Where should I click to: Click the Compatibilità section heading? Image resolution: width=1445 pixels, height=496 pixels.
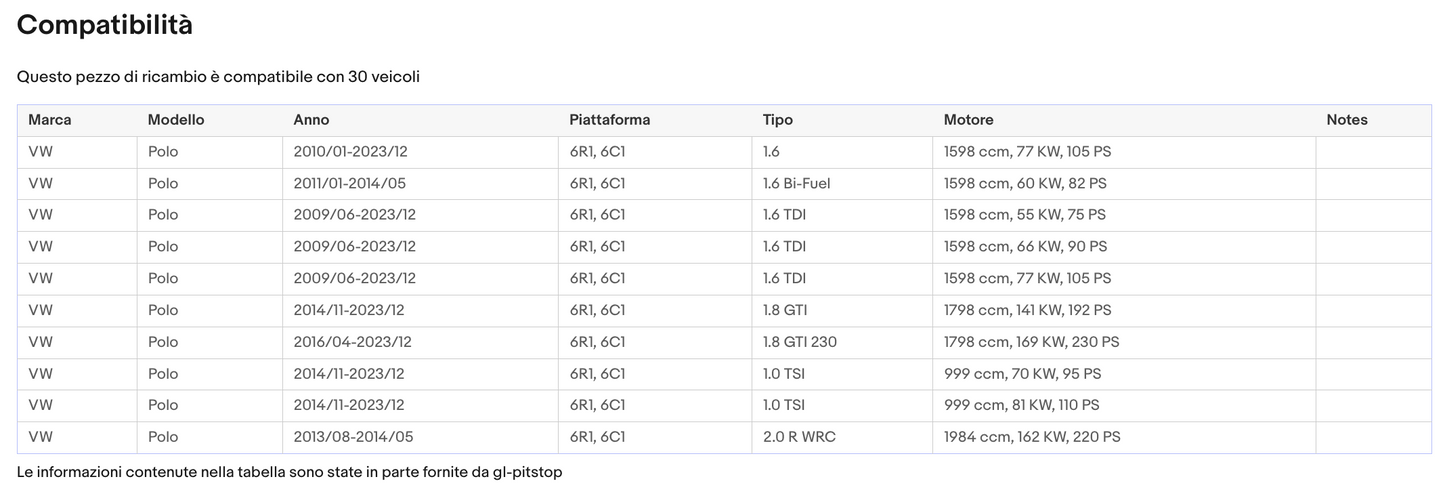pyautogui.click(x=105, y=25)
